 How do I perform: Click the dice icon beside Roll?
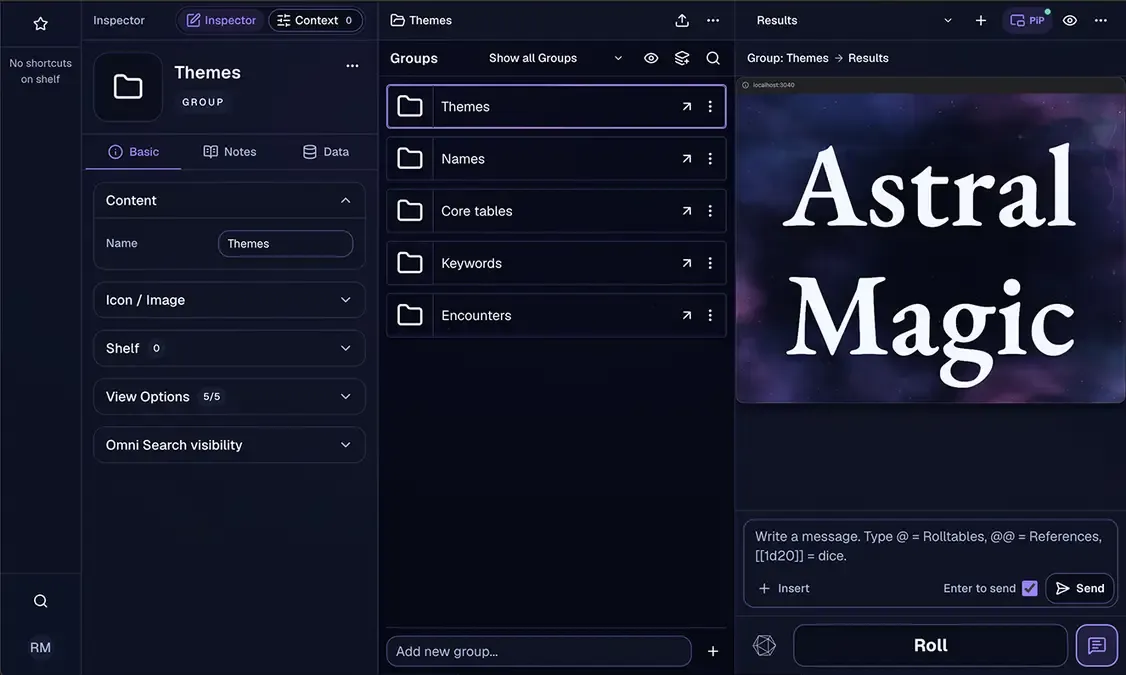pos(764,645)
